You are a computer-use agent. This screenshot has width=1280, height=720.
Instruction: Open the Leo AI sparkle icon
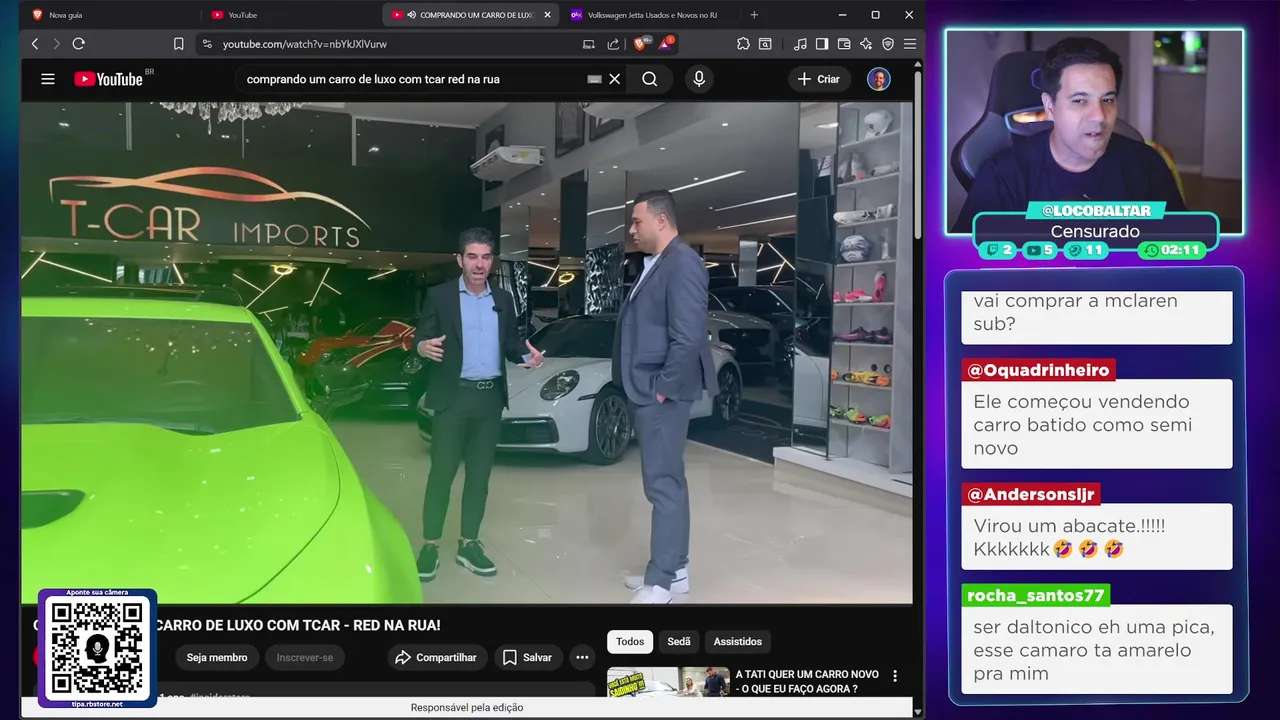pyautogui.click(x=866, y=44)
